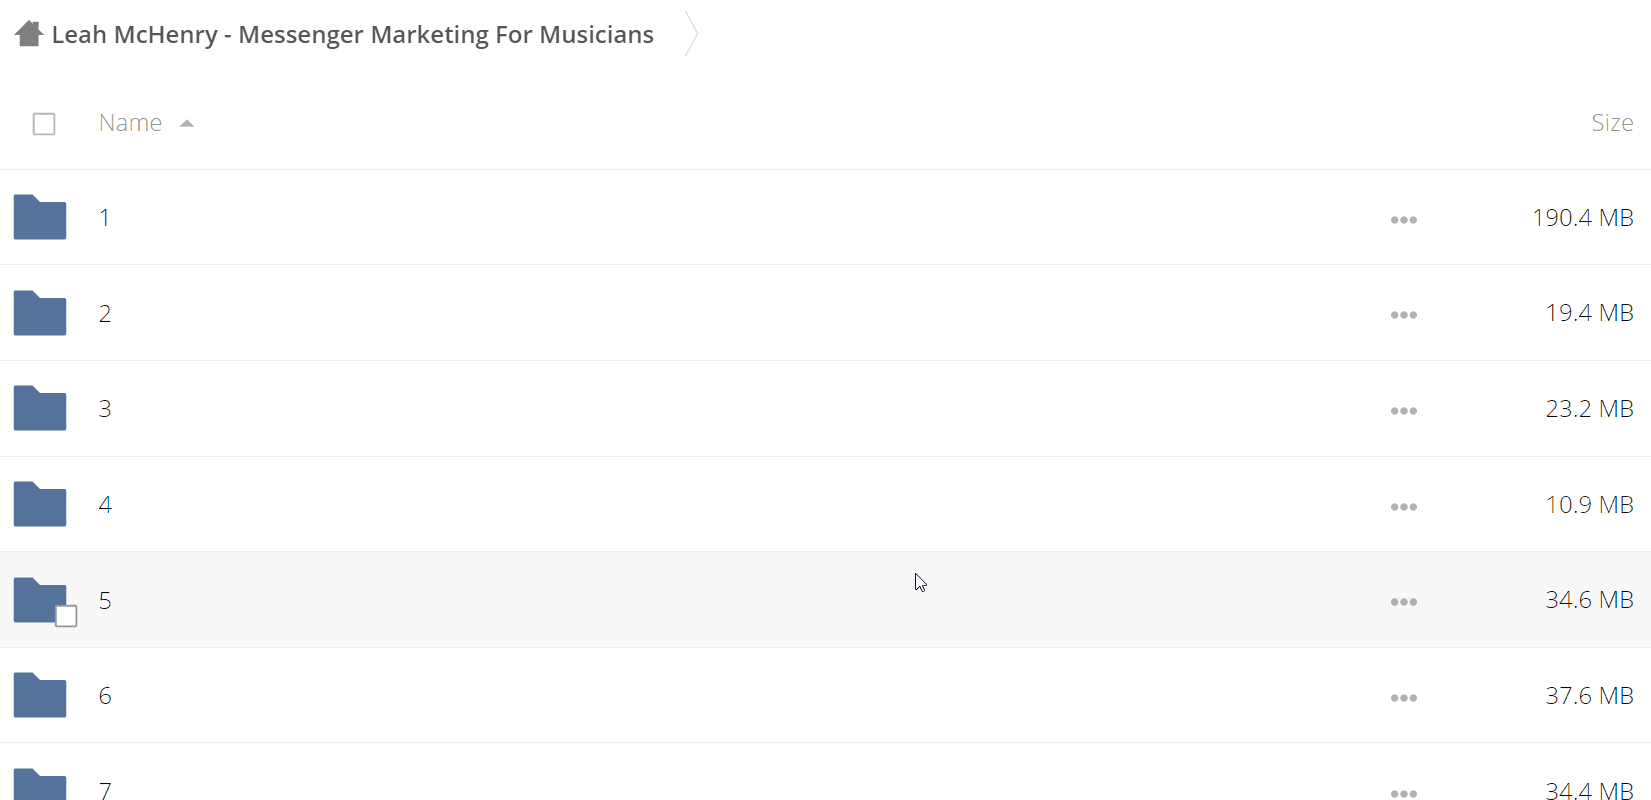Image resolution: width=1651 pixels, height=800 pixels.
Task: Show three-dots options for folder 3
Action: click(x=1404, y=411)
